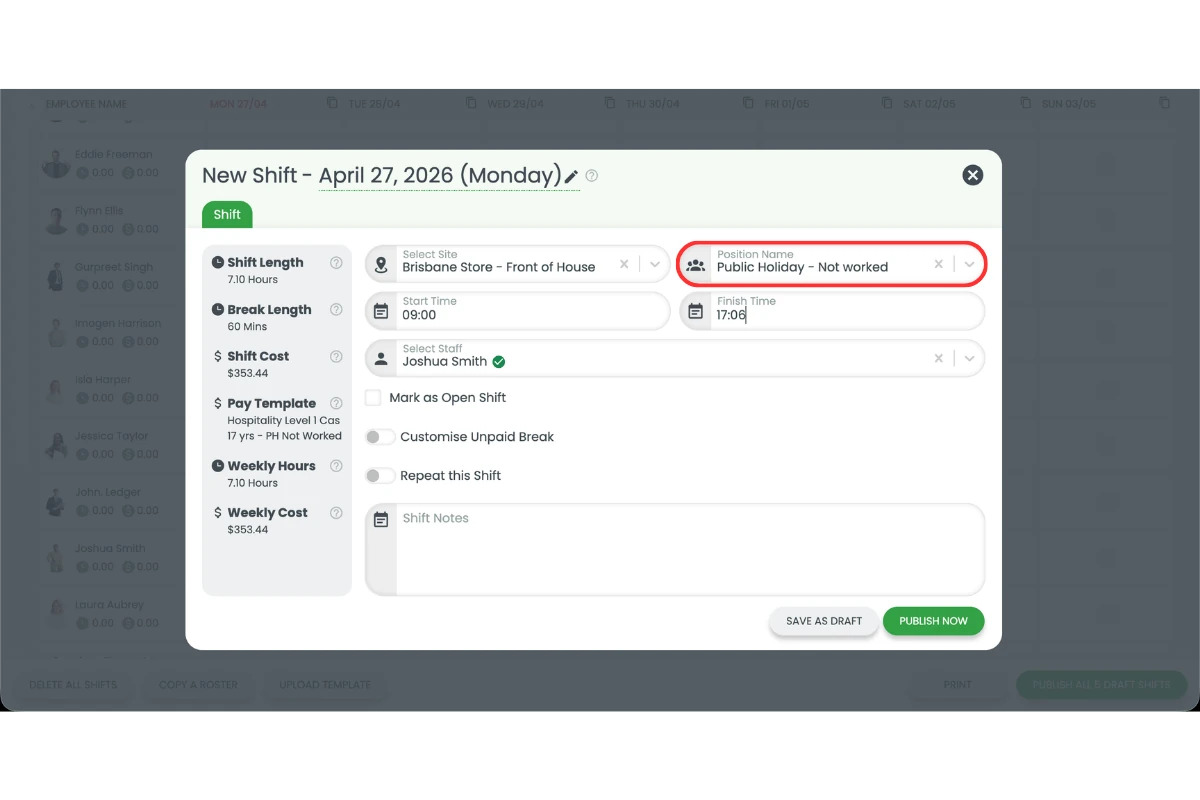1200x800 pixels.
Task: Open help for Shift Cost
Action: pyautogui.click(x=336, y=356)
